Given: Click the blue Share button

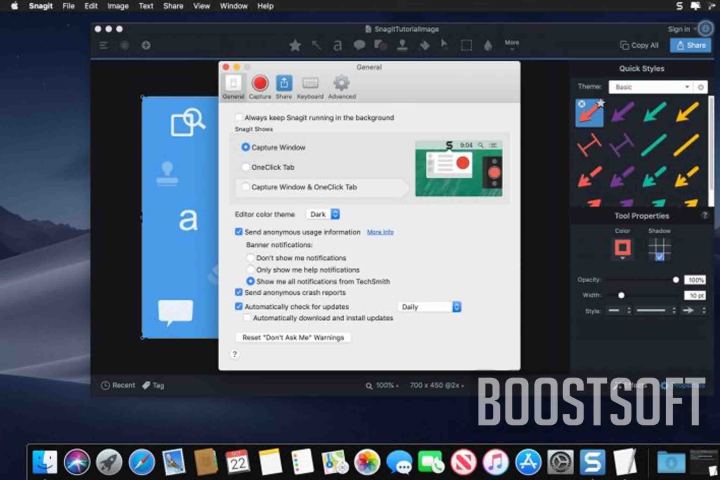Looking at the screenshot, I should [x=691, y=45].
